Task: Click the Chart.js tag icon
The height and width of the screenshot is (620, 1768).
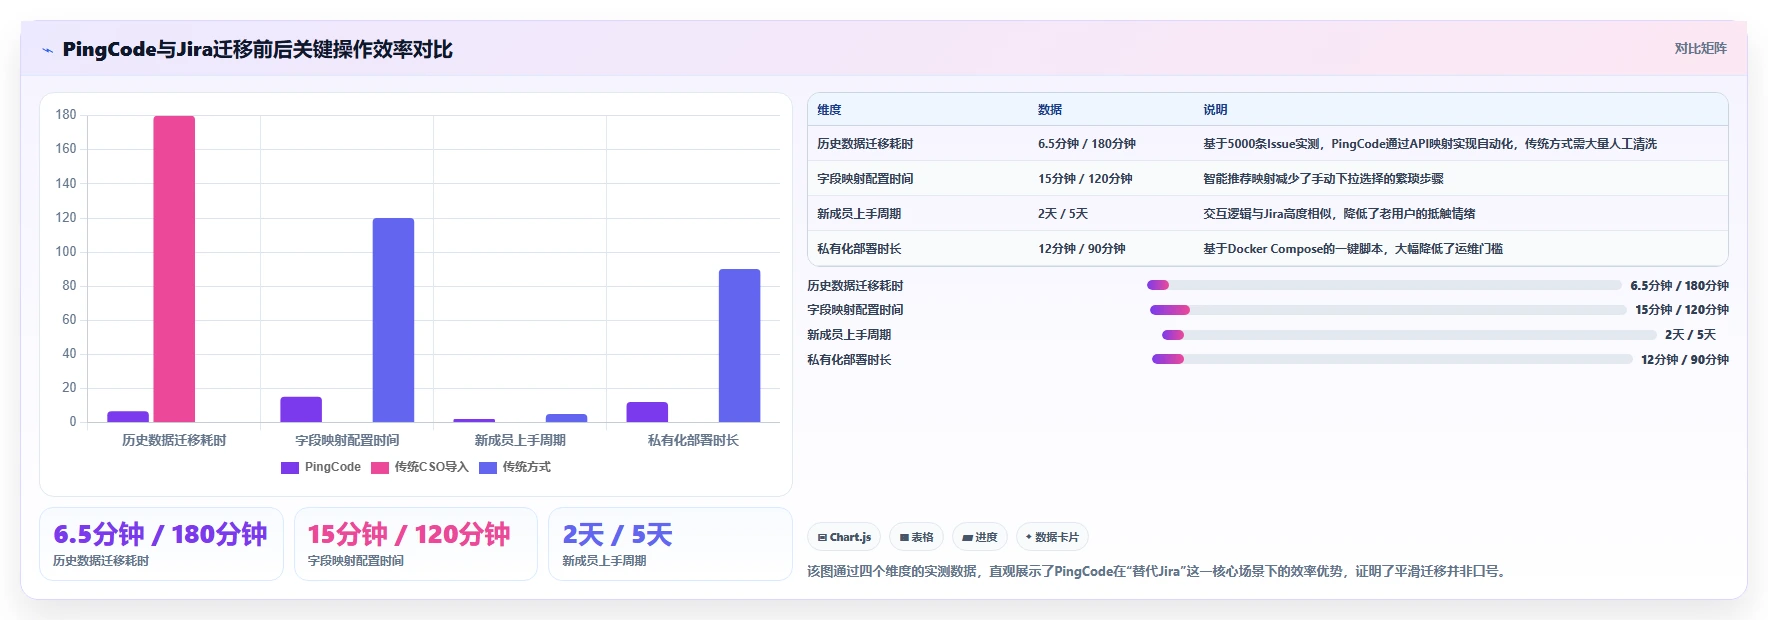Action: [822, 538]
